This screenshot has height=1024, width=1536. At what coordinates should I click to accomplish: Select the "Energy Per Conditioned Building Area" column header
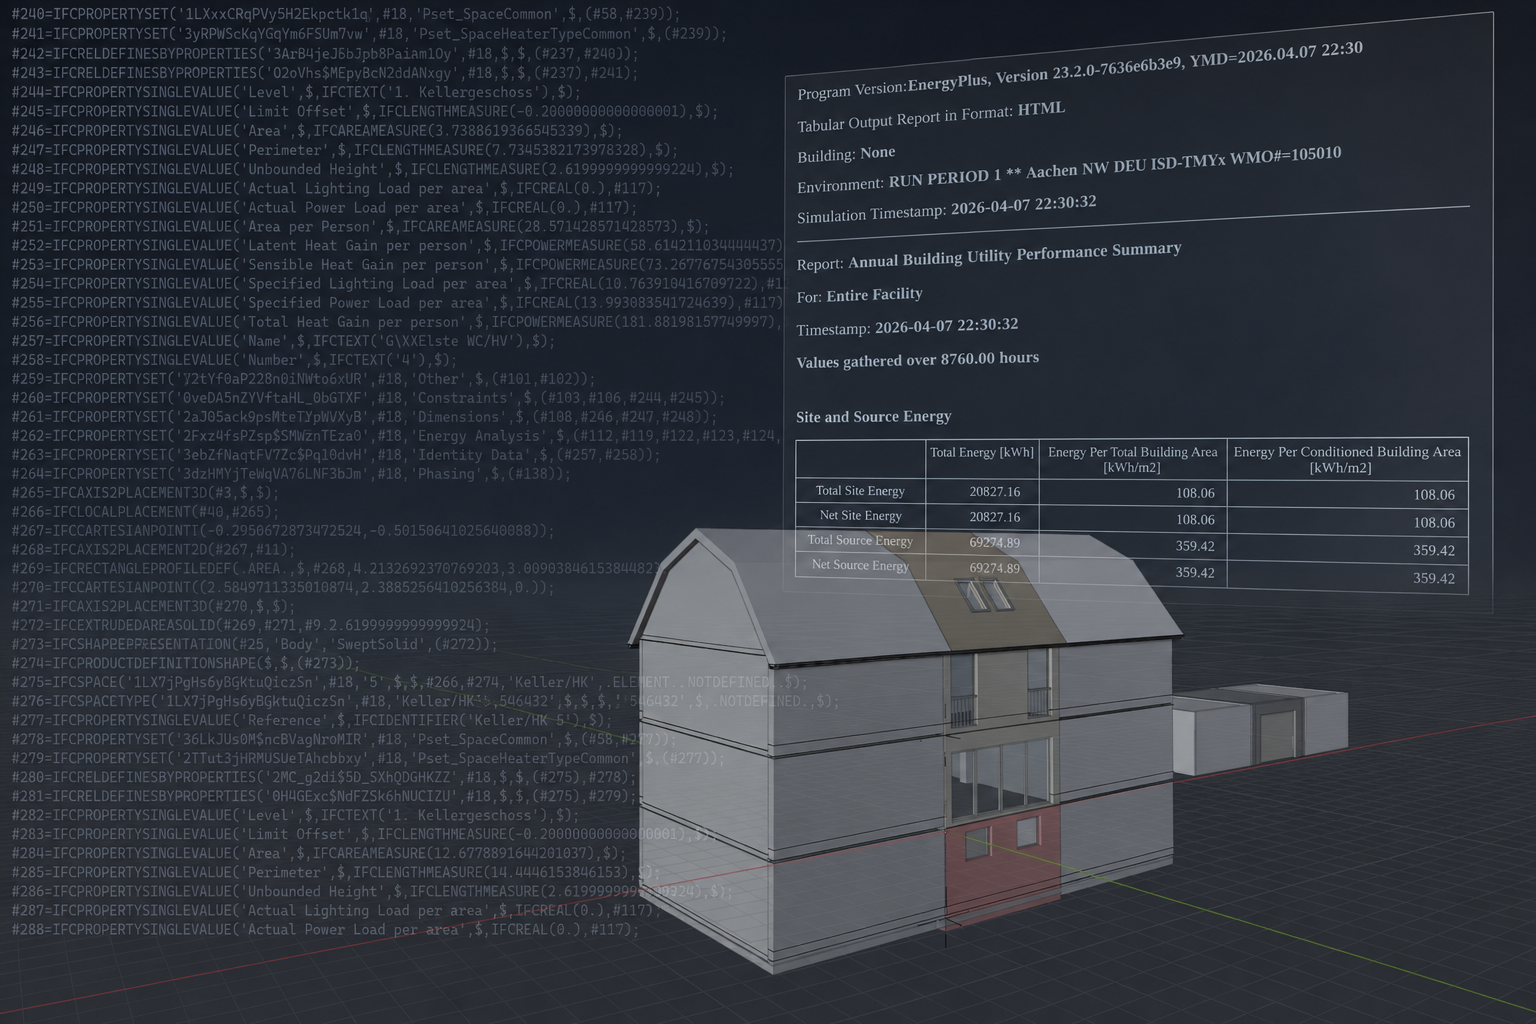pyautogui.click(x=1347, y=459)
